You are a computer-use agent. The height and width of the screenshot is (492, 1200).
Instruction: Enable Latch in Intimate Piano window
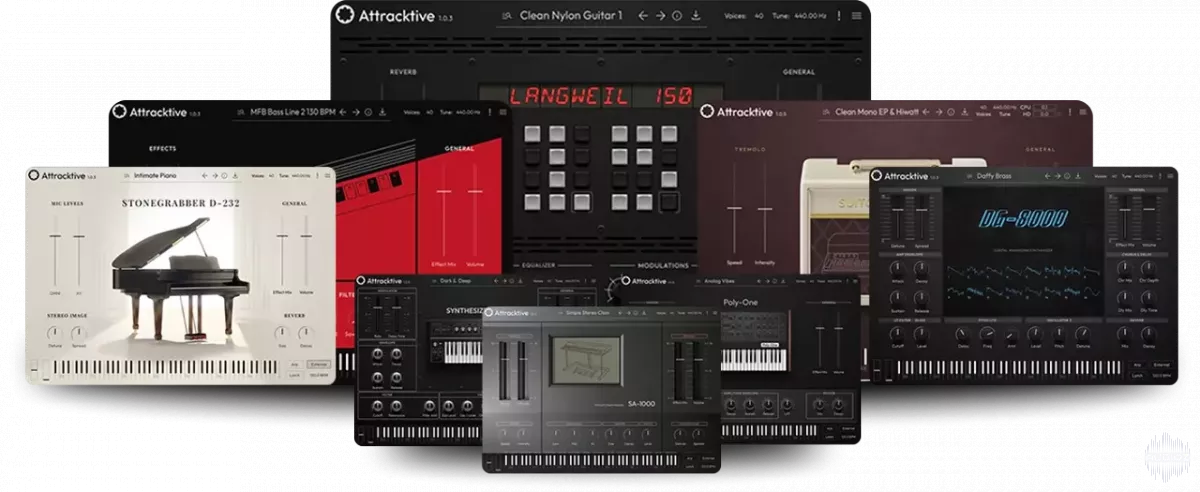pyautogui.click(x=295, y=375)
